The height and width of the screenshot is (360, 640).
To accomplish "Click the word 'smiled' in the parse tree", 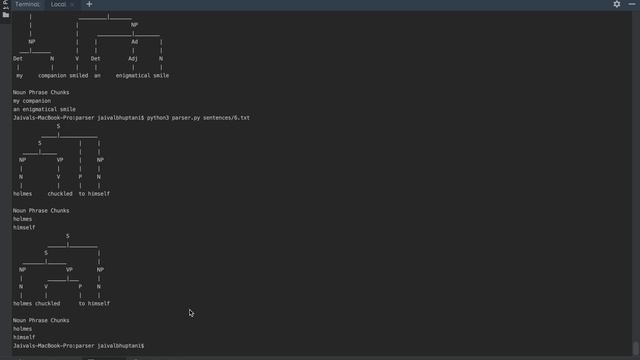I will pyautogui.click(x=78, y=76).
